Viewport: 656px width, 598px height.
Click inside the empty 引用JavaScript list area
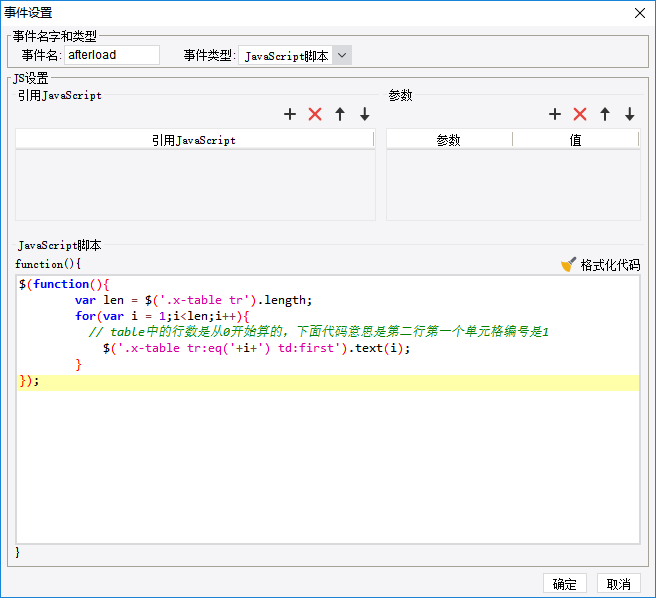point(195,185)
